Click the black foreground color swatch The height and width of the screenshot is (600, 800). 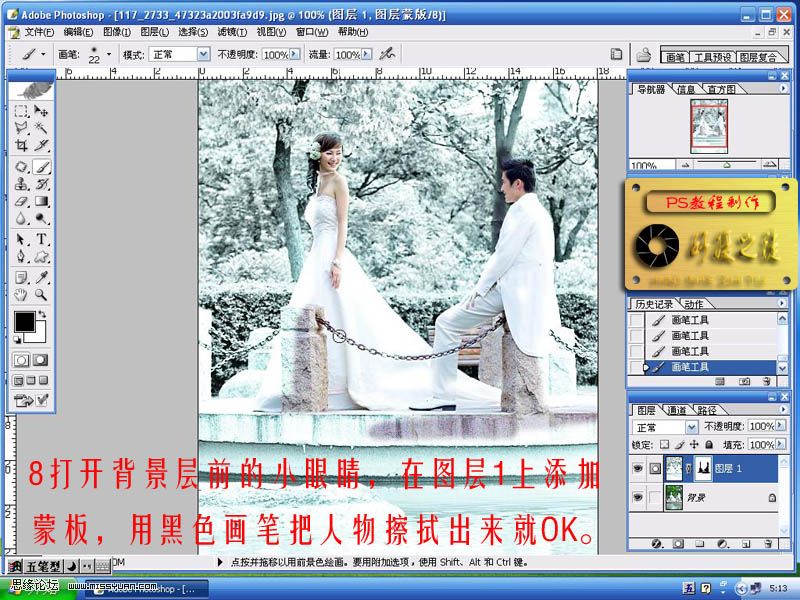24,322
